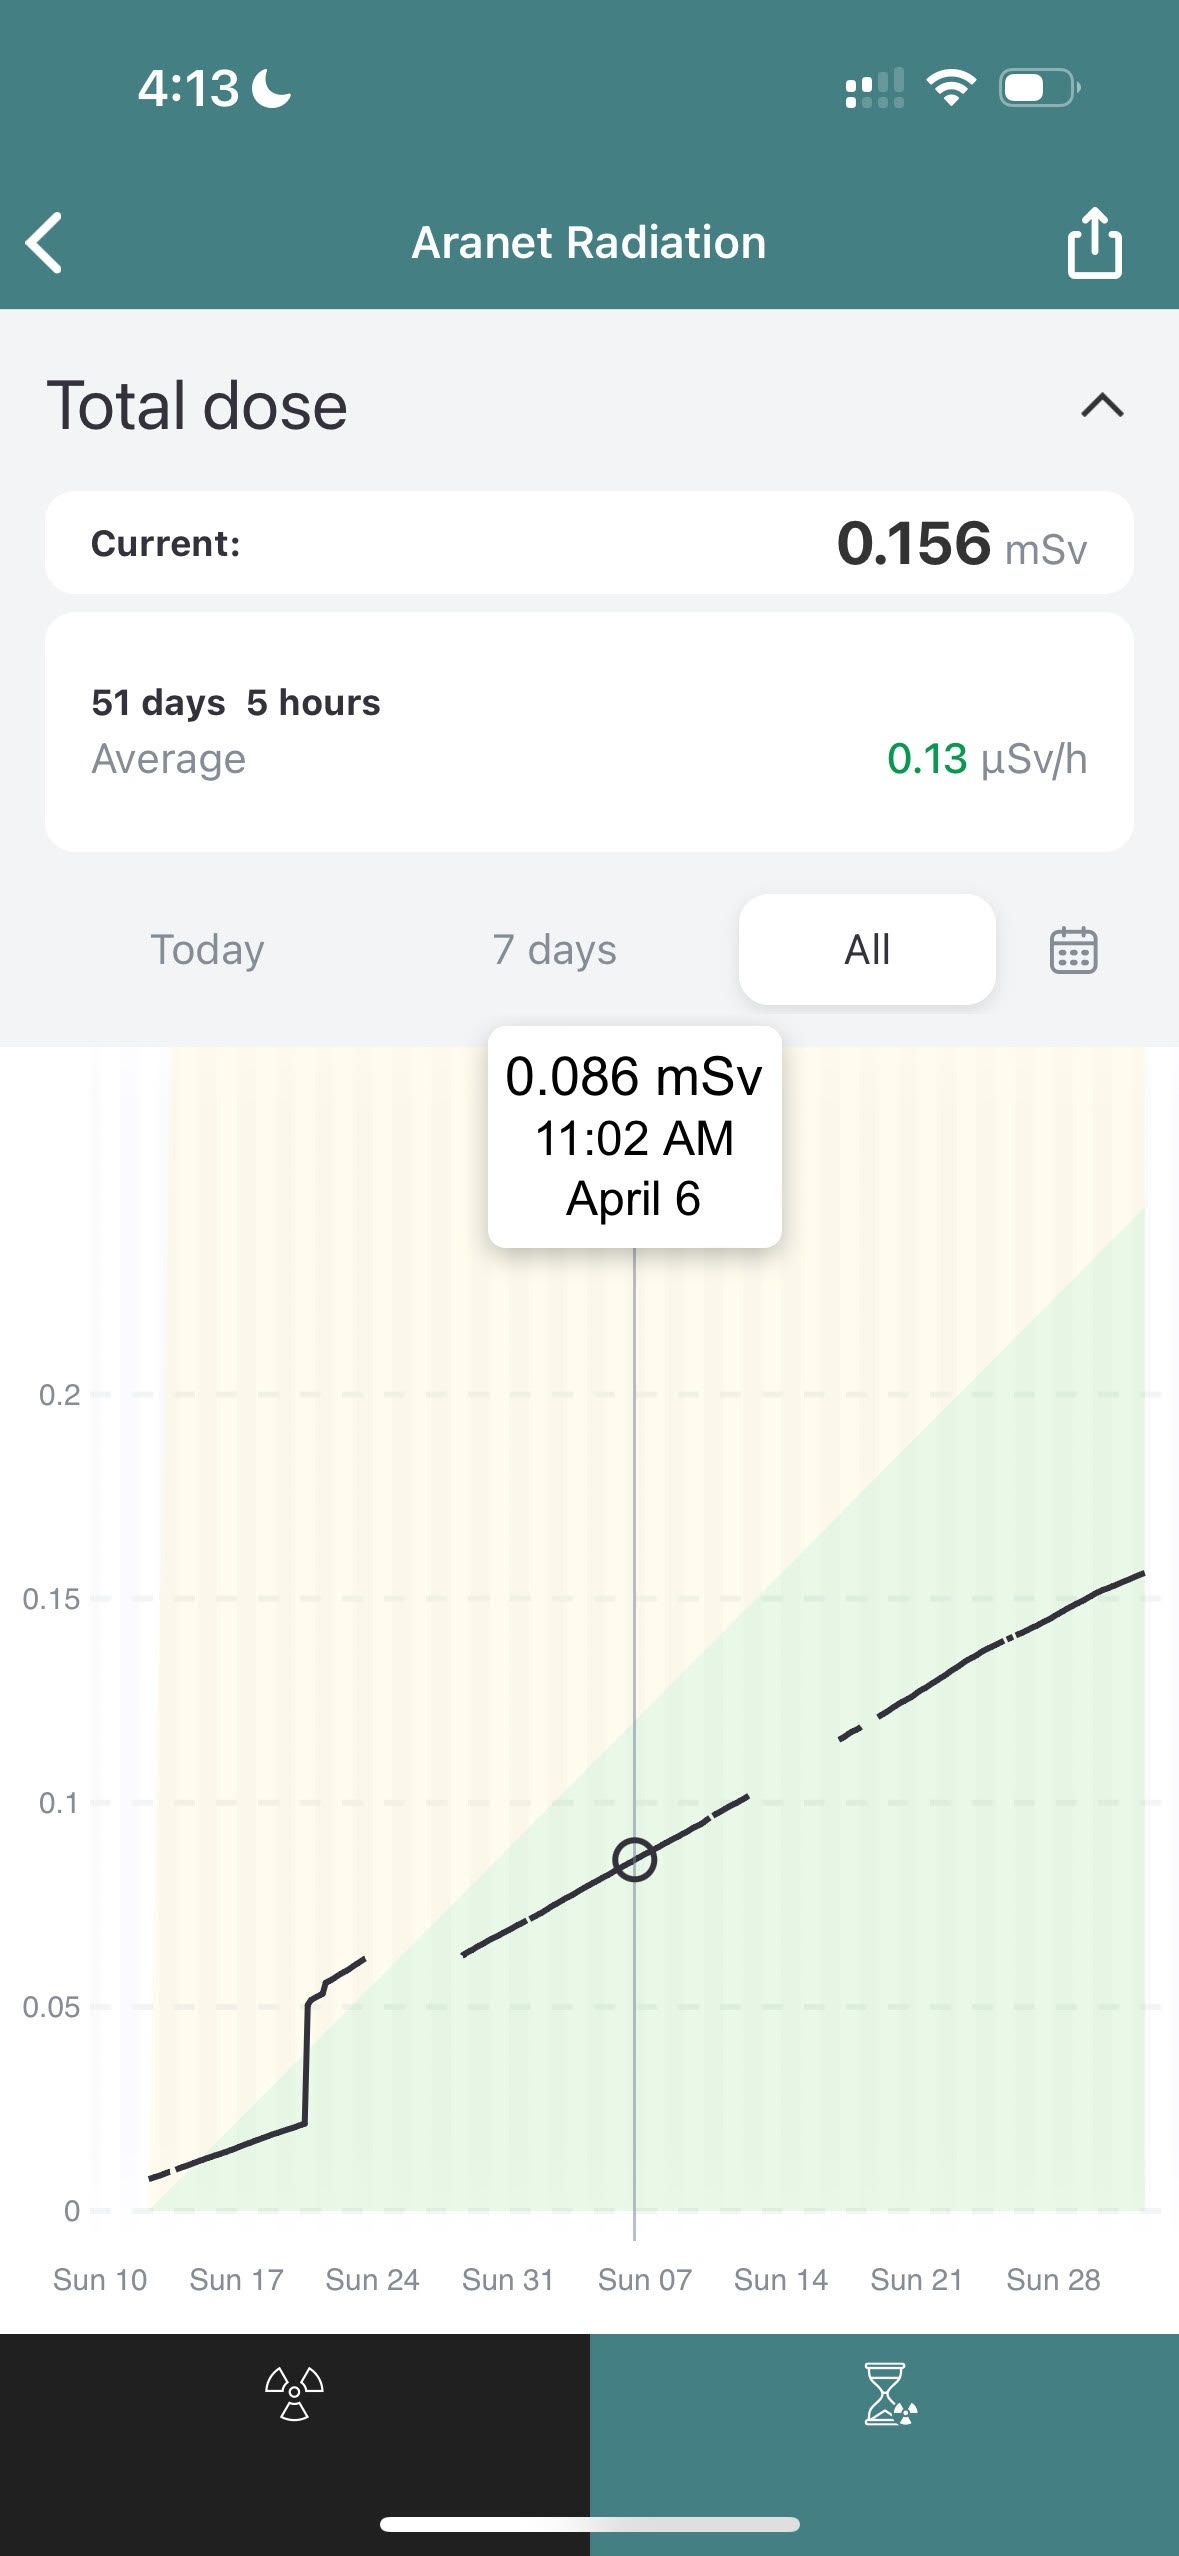Tap the Aranet Radiation title
Image resolution: width=1179 pixels, height=2556 pixels.
point(589,242)
